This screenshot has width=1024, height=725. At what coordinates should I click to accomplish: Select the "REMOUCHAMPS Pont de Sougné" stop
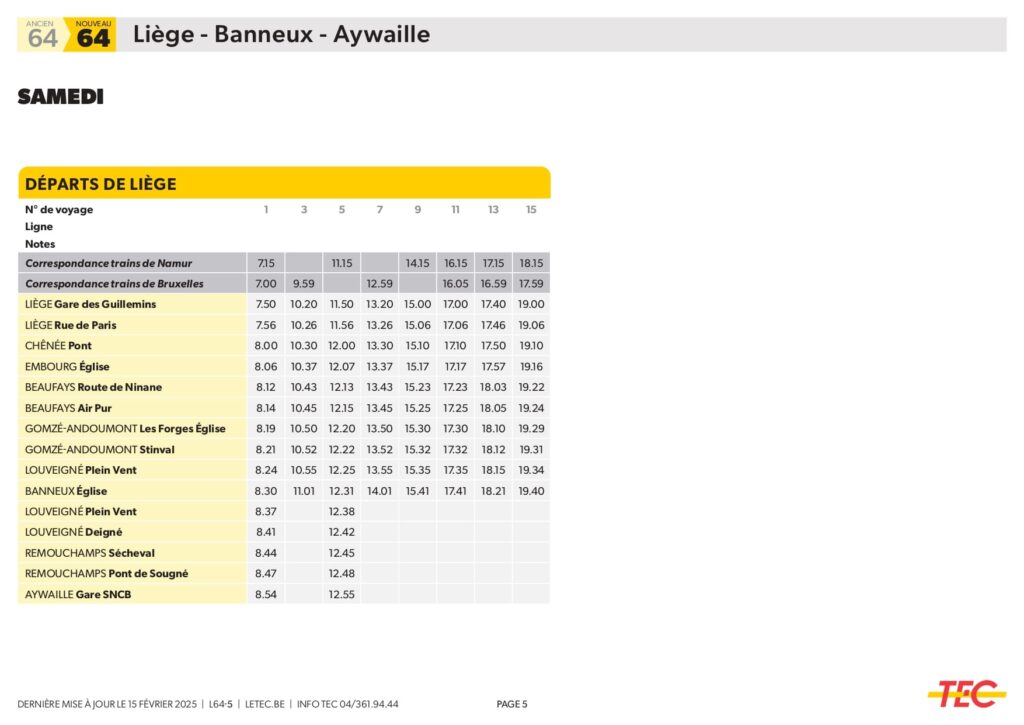(x=106, y=574)
